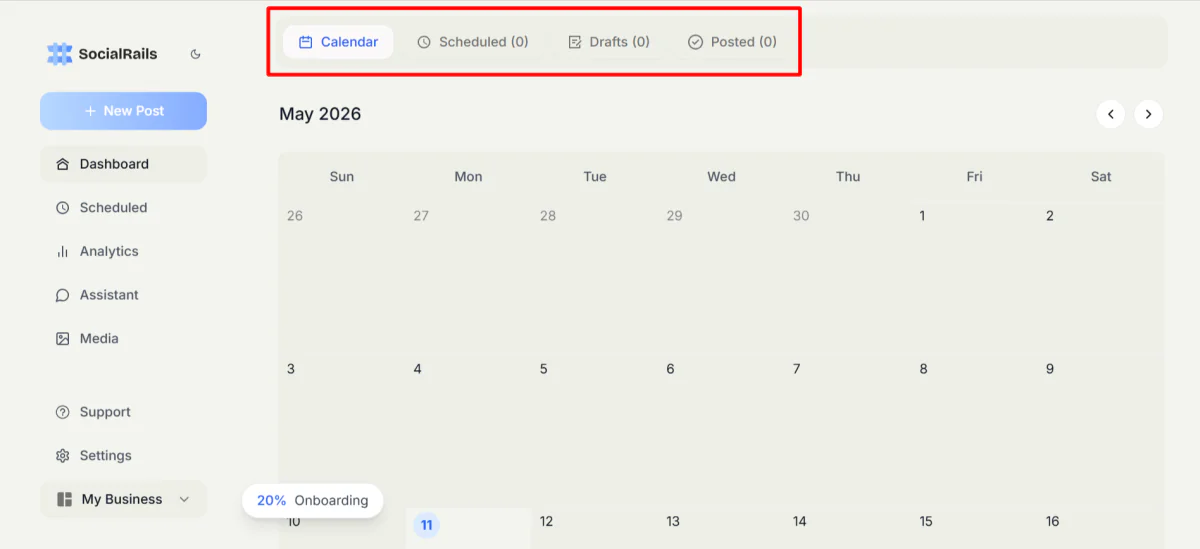
Task: Click the Calendar tab icon
Action: point(306,42)
